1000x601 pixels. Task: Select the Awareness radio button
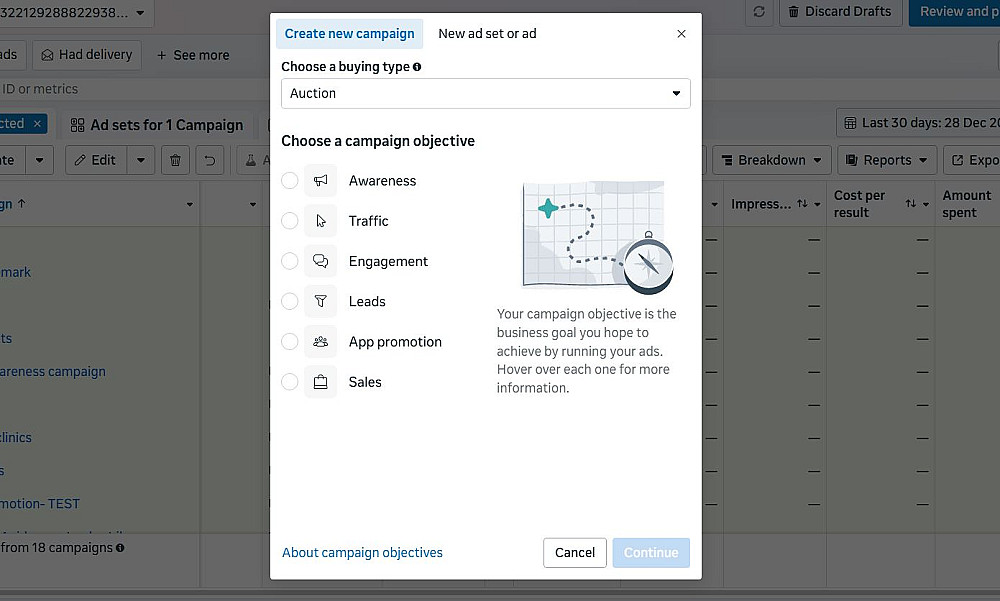290,181
